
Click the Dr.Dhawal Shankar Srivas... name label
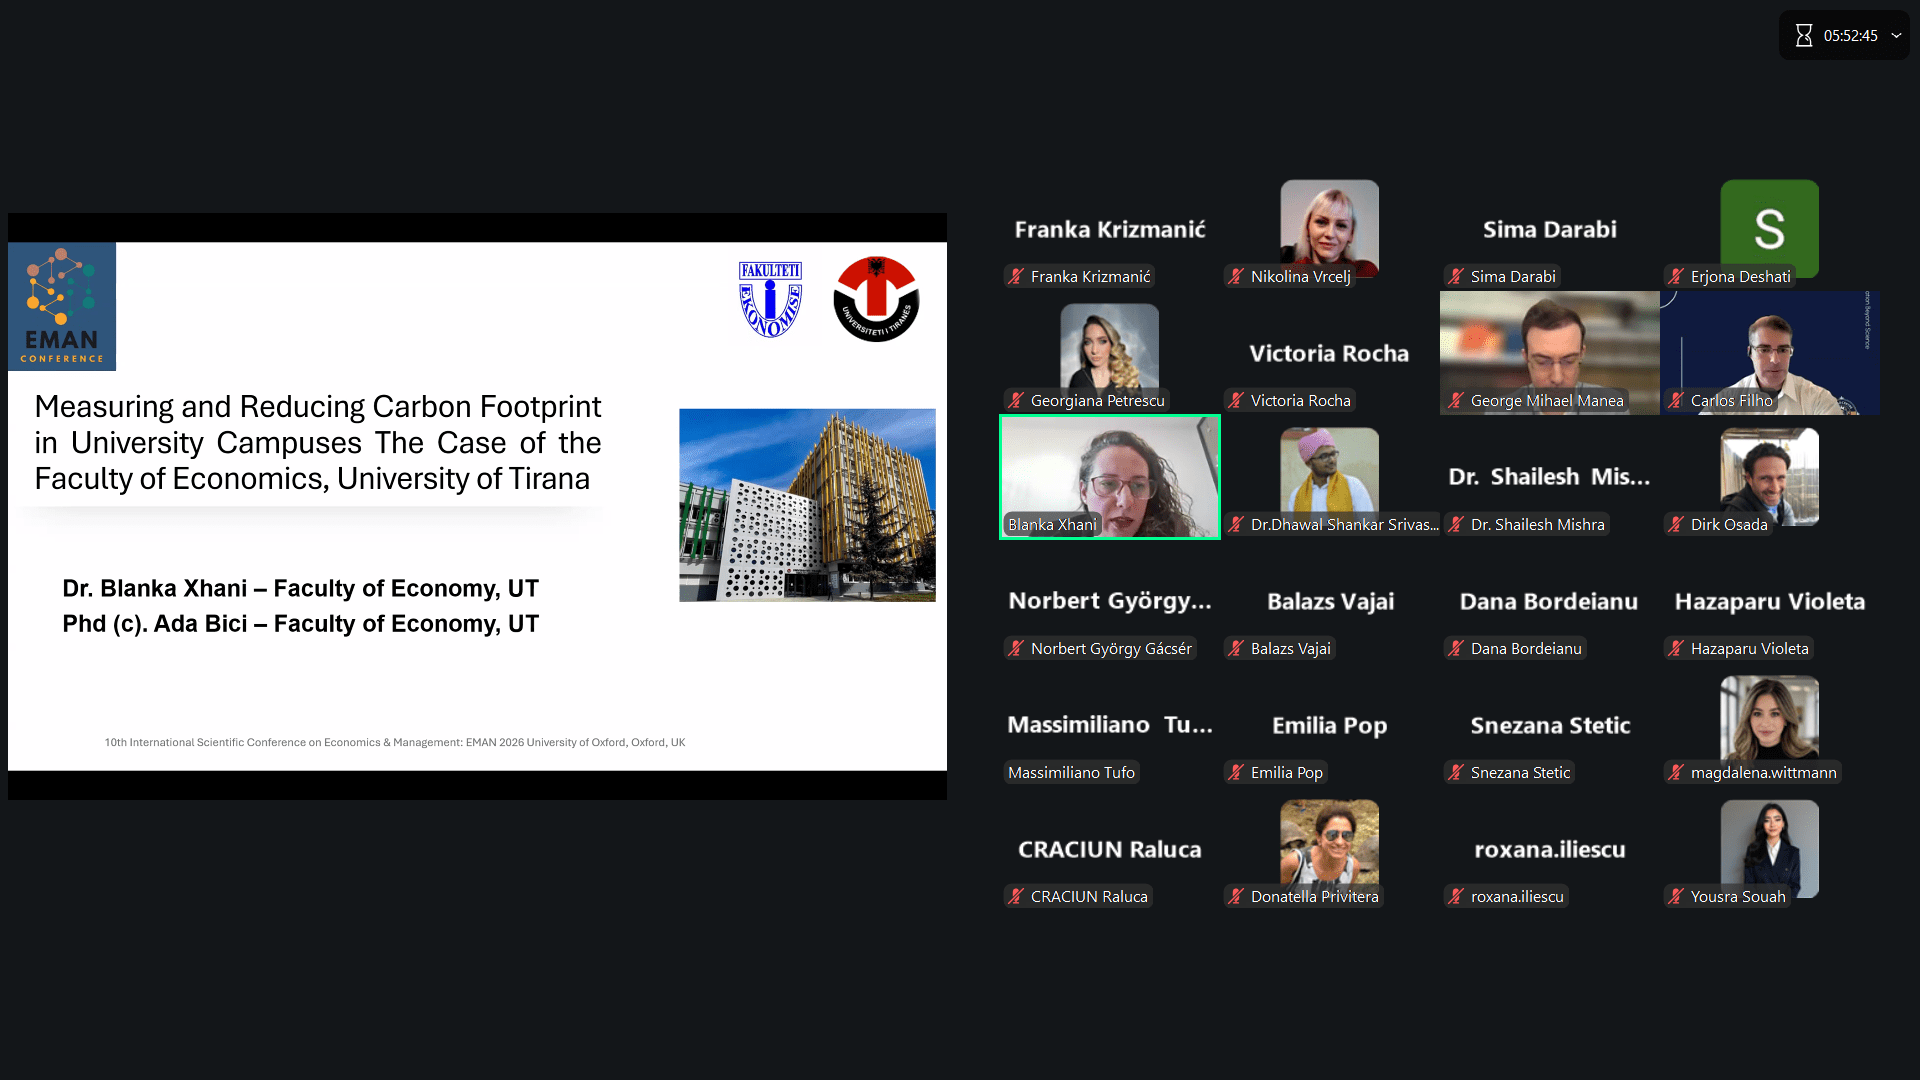click(1343, 525)
